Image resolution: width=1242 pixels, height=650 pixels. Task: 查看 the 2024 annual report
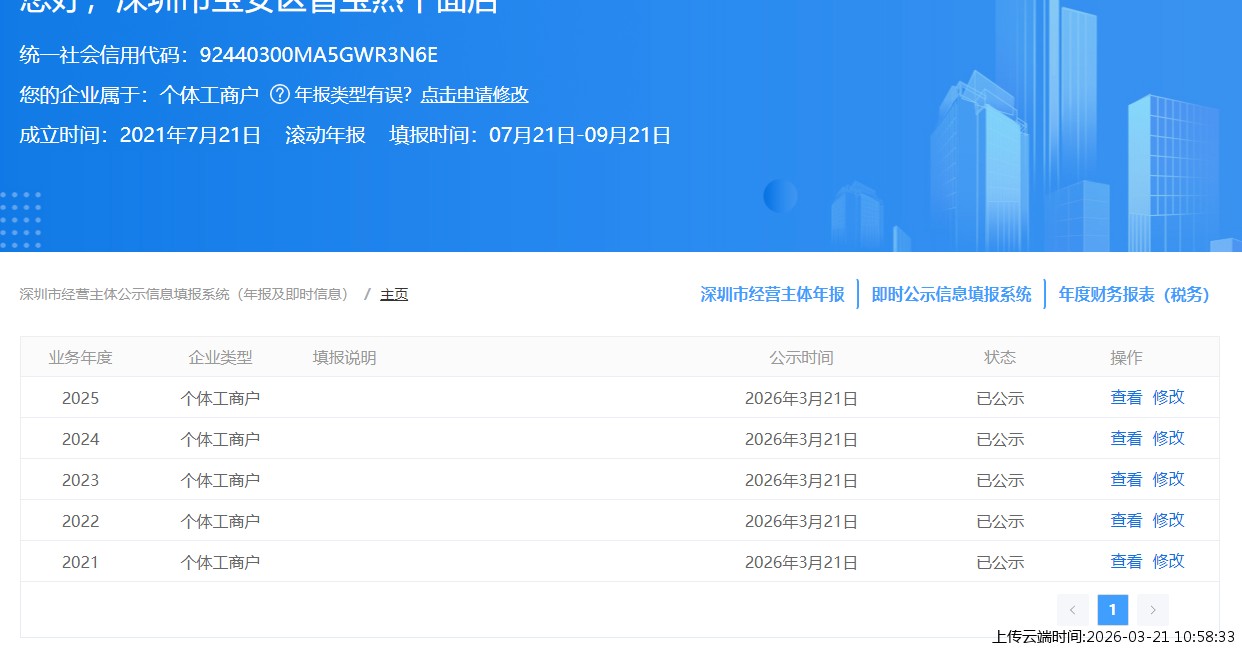(x=1126, y=438)
